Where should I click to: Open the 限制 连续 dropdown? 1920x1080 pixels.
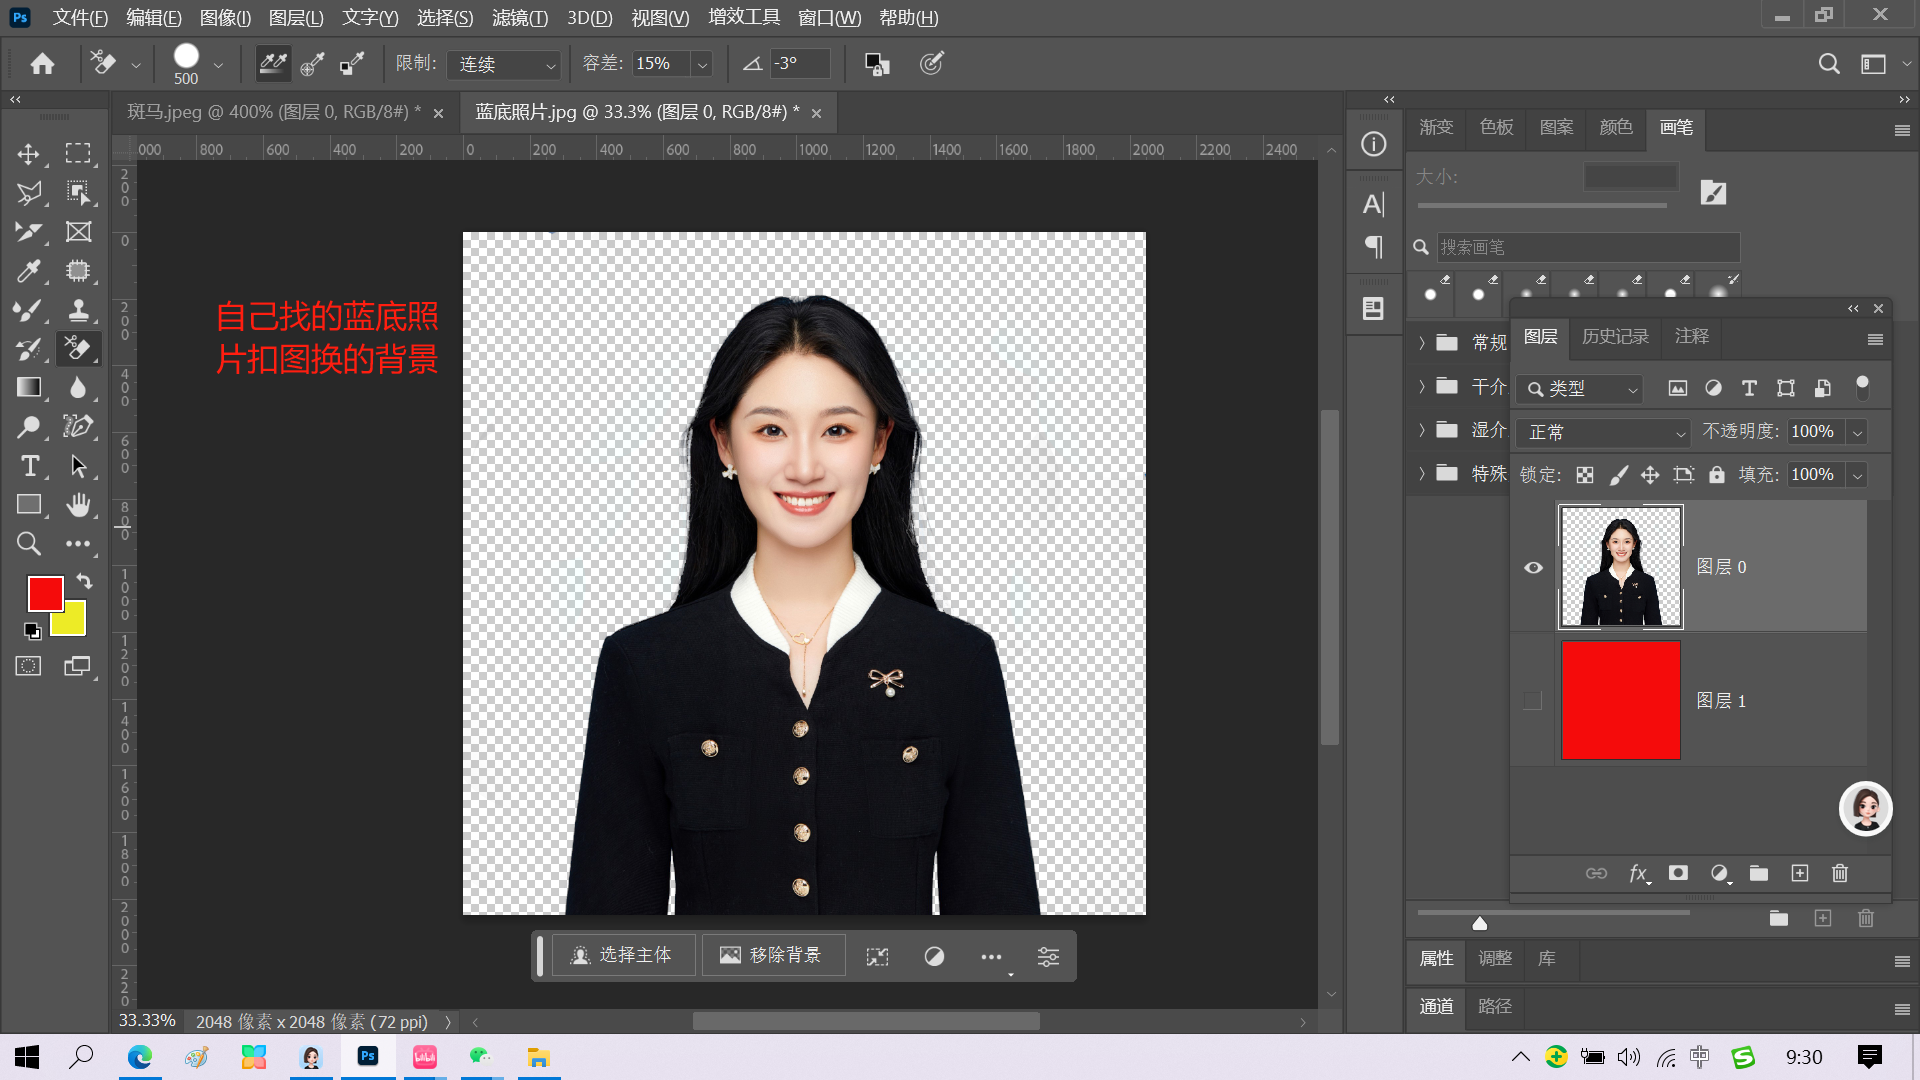click(503, 64)
